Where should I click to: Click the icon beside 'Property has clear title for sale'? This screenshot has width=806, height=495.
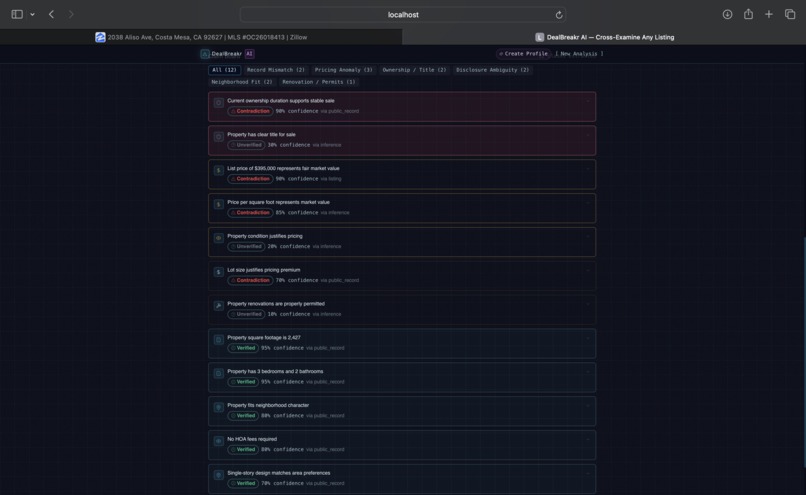[218, 137]
